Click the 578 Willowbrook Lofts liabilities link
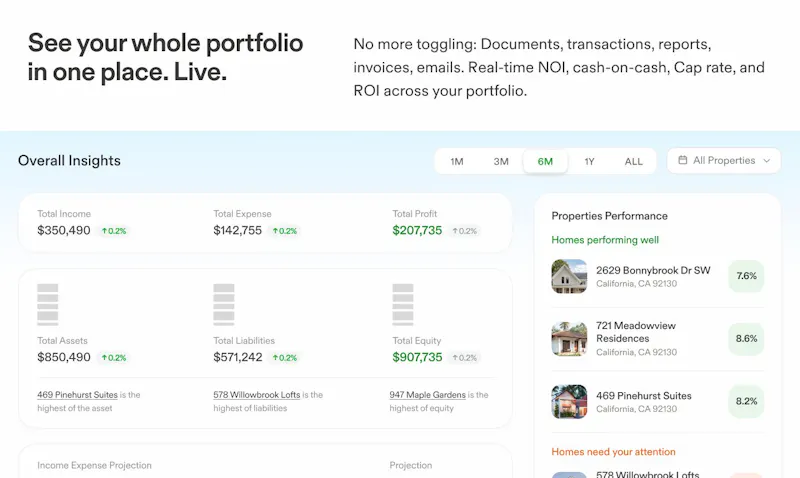Viewport: 800px width, 478px height. tap(257, 395)
